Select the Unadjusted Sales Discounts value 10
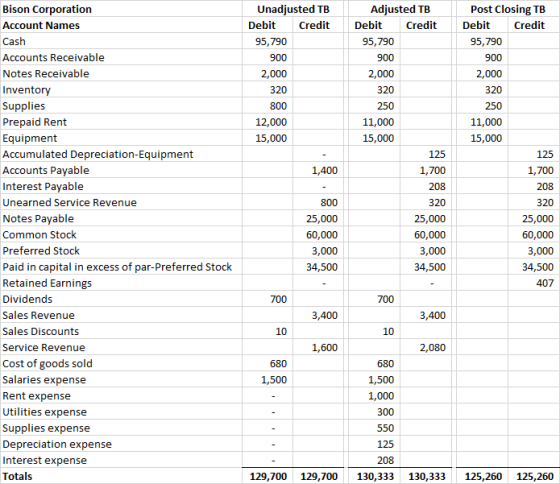 281,331
